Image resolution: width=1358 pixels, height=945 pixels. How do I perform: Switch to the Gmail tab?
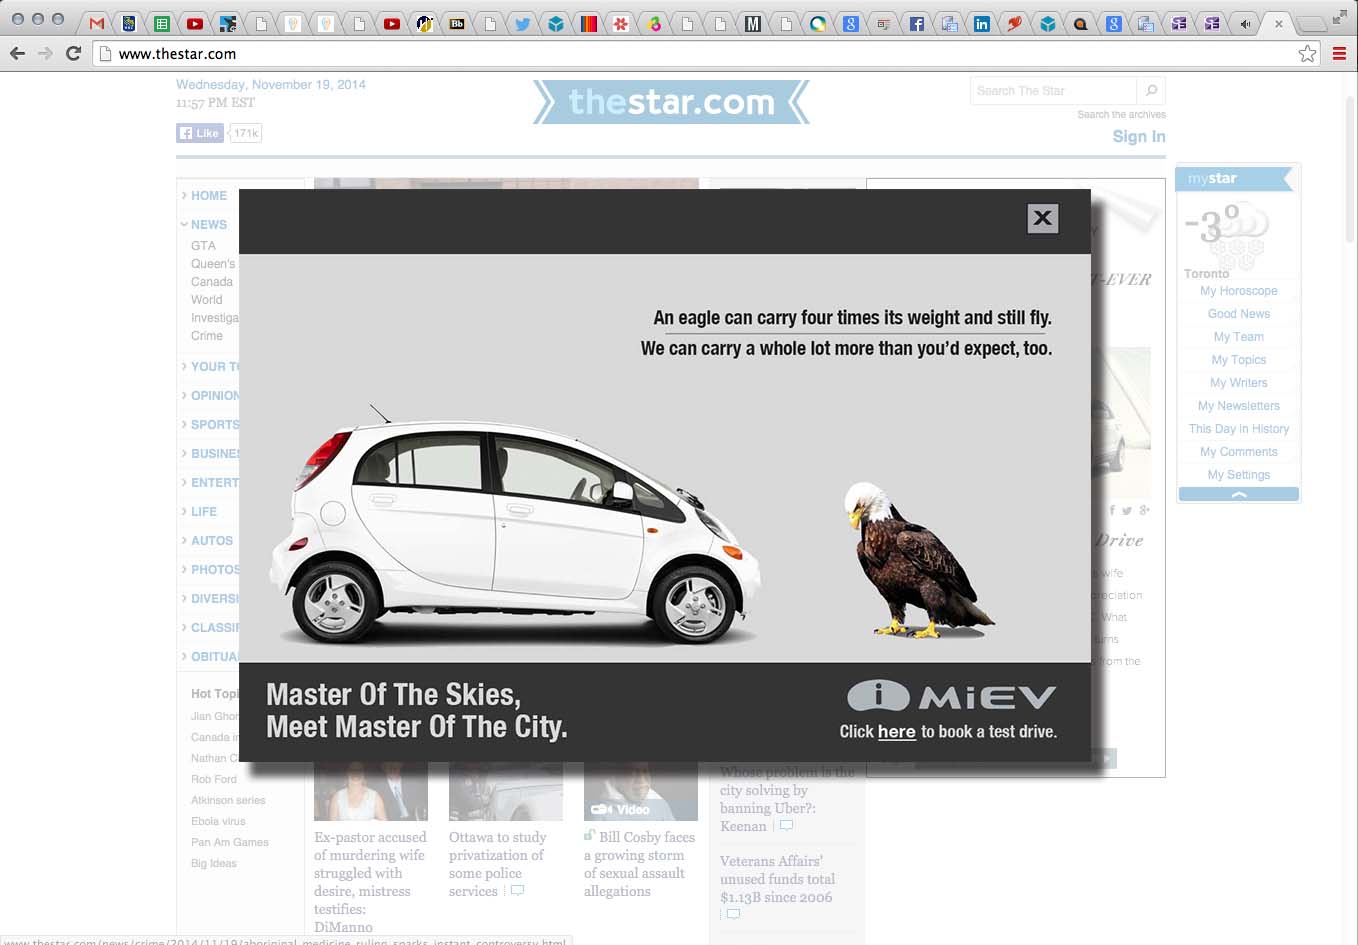coord(97,23)
